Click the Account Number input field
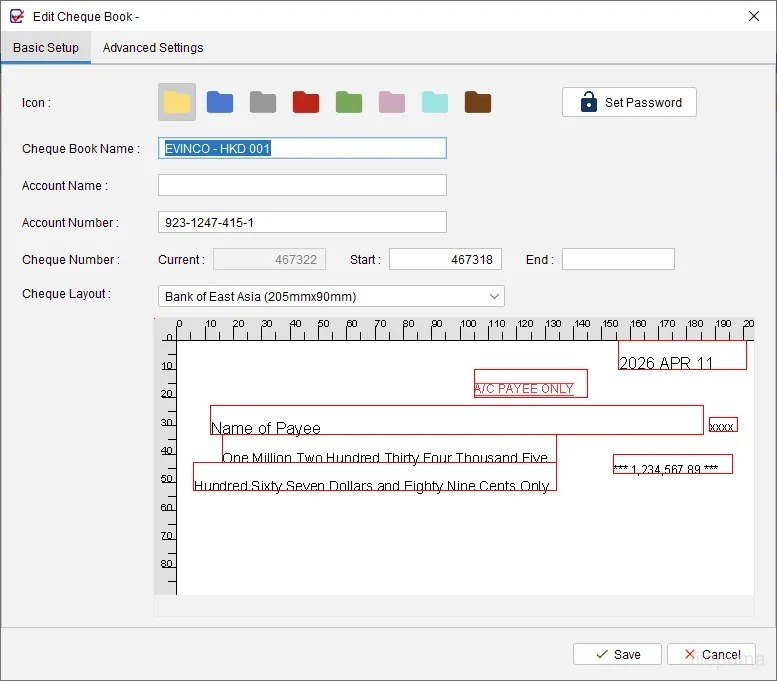The width and height of the screenshot is (777, 681). 302,222
